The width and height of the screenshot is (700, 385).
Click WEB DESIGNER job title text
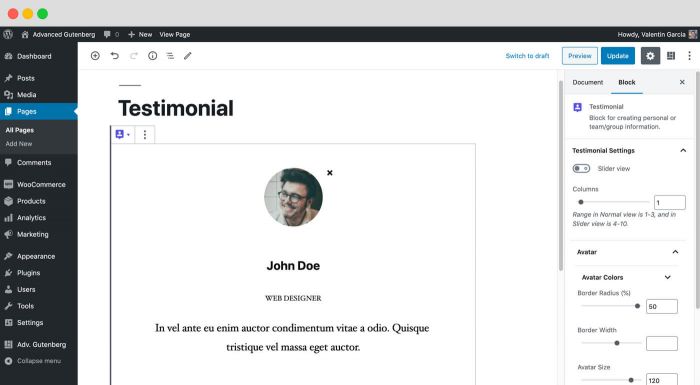click(293, 298)
